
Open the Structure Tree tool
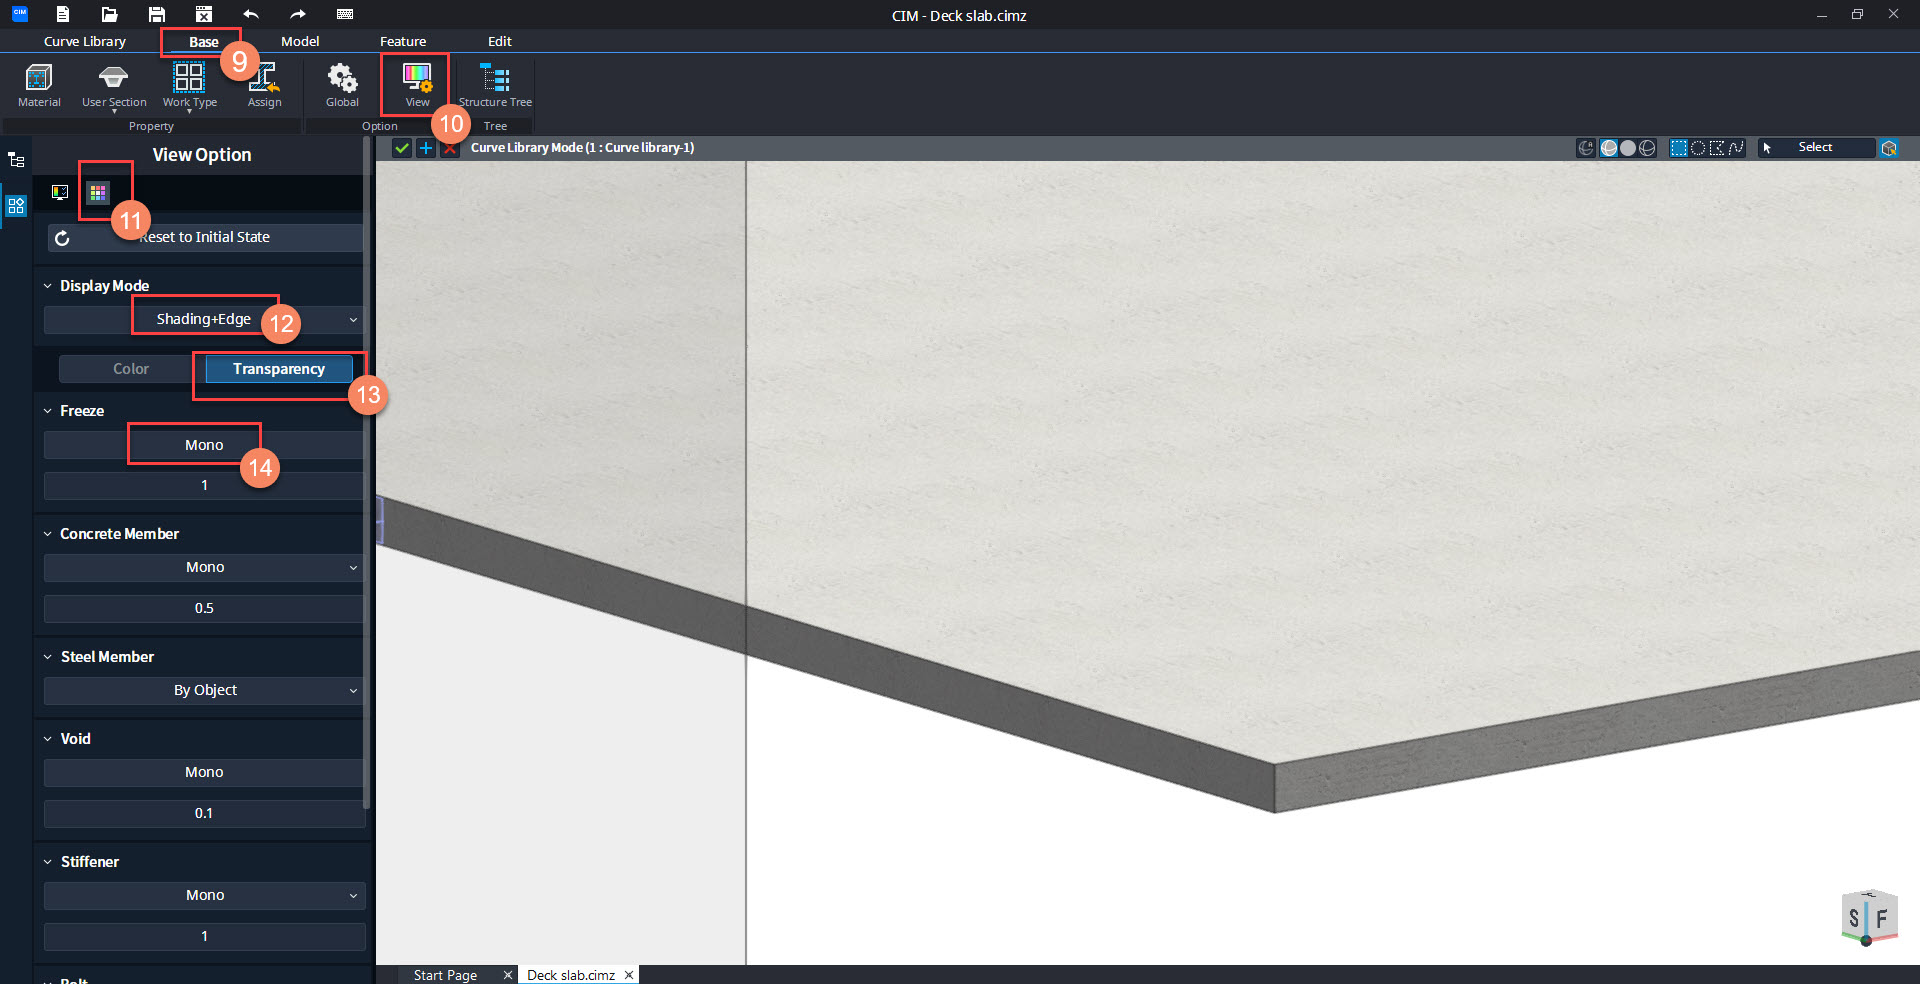(x=495, y=85)
